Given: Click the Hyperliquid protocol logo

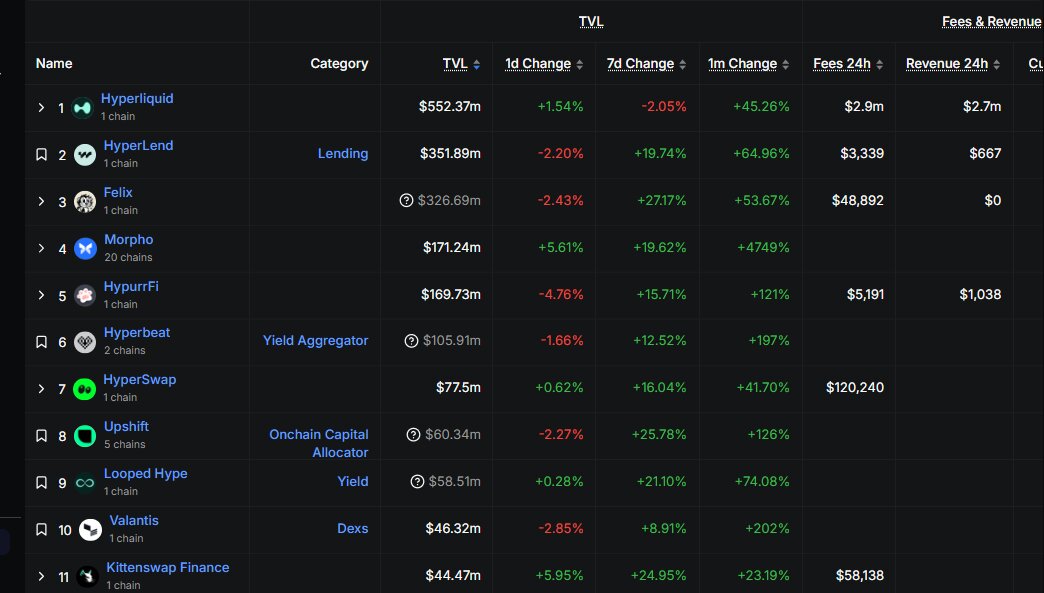Looking at the screenshot, I should 83,108.
